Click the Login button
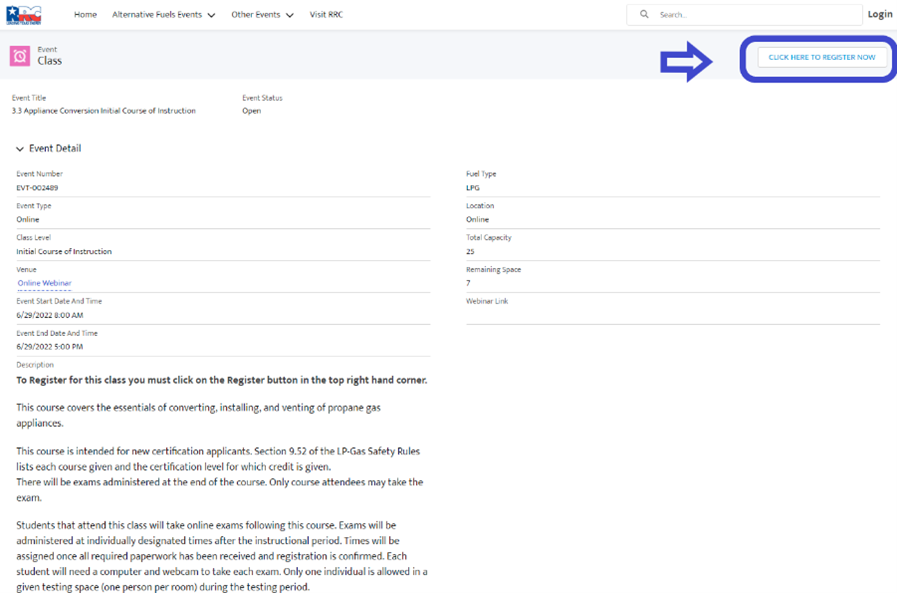 880,14
